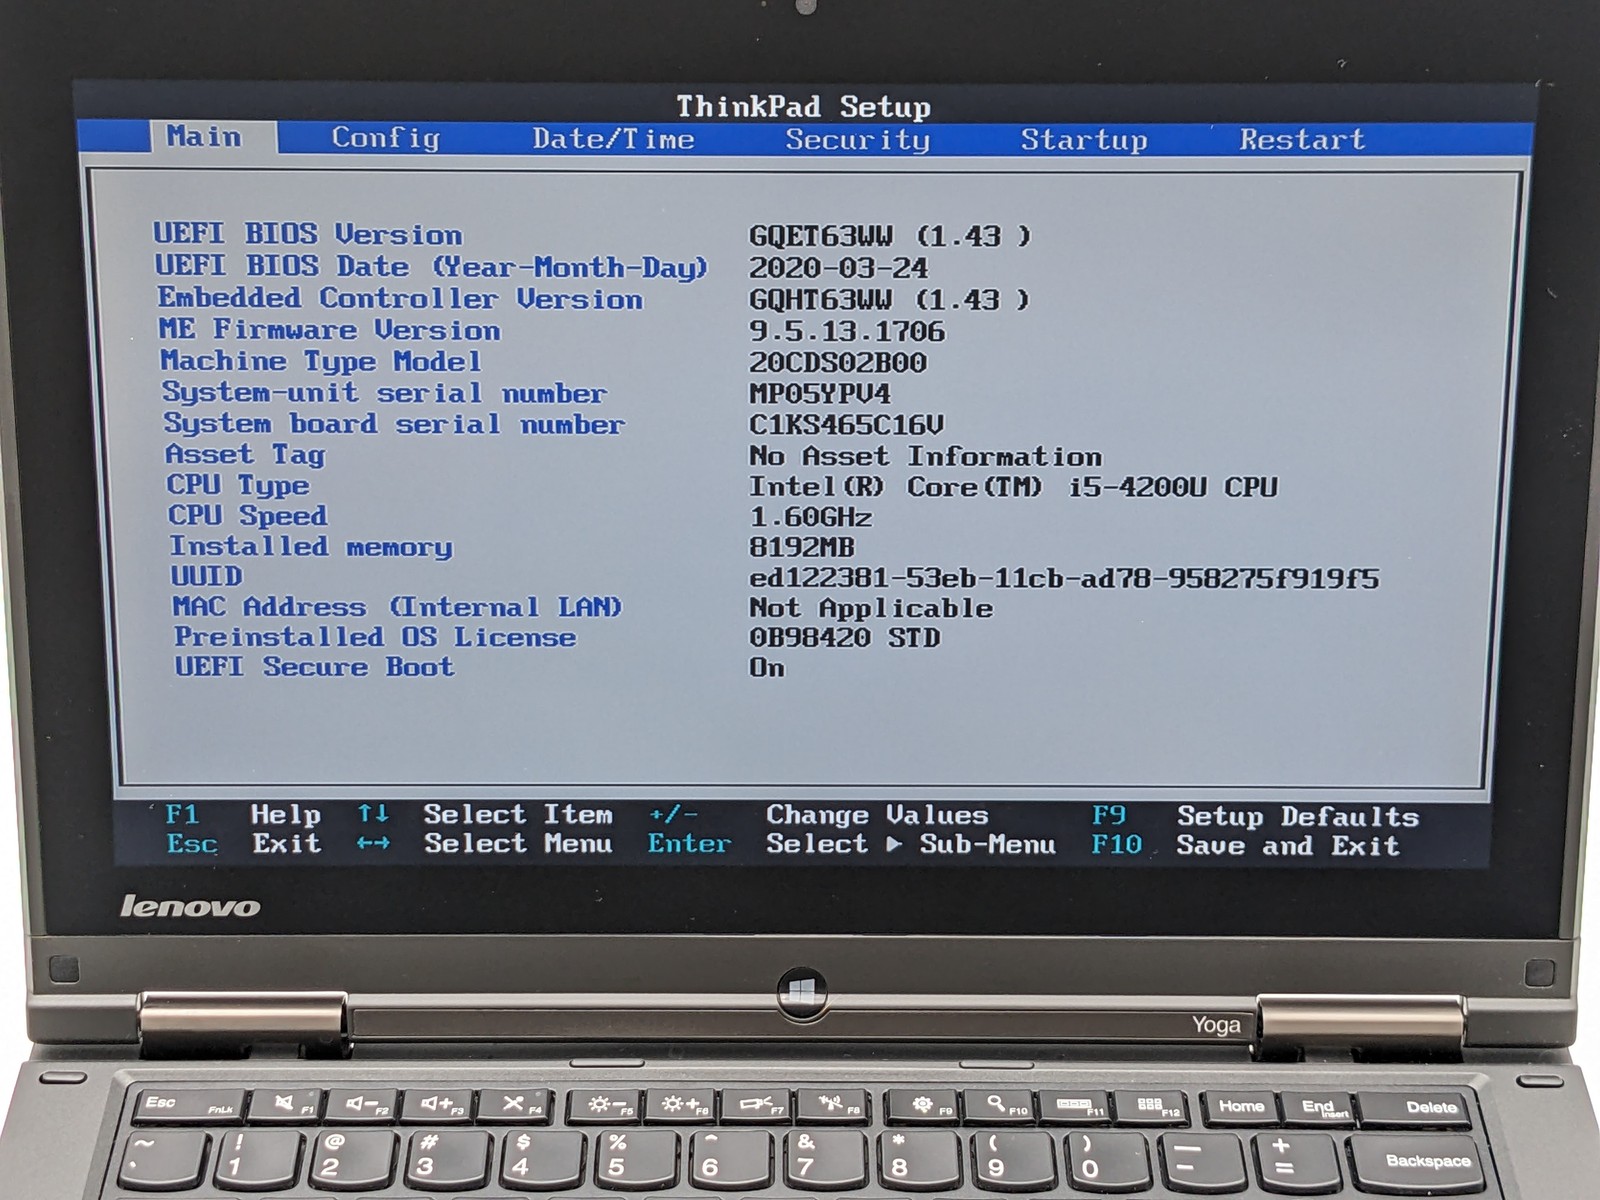Click System-unit serial number label
The height and width of the screenshot is (1200, 1600).
tap(384, 392)
